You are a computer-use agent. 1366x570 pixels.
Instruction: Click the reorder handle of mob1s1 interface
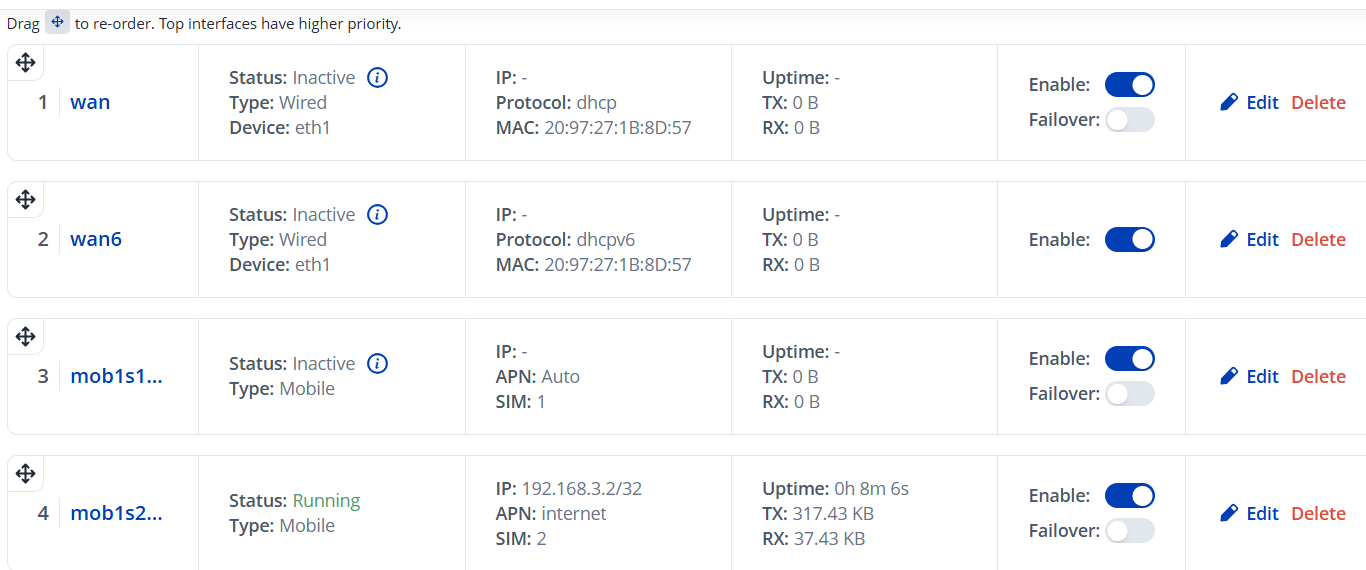click(26, 337)
